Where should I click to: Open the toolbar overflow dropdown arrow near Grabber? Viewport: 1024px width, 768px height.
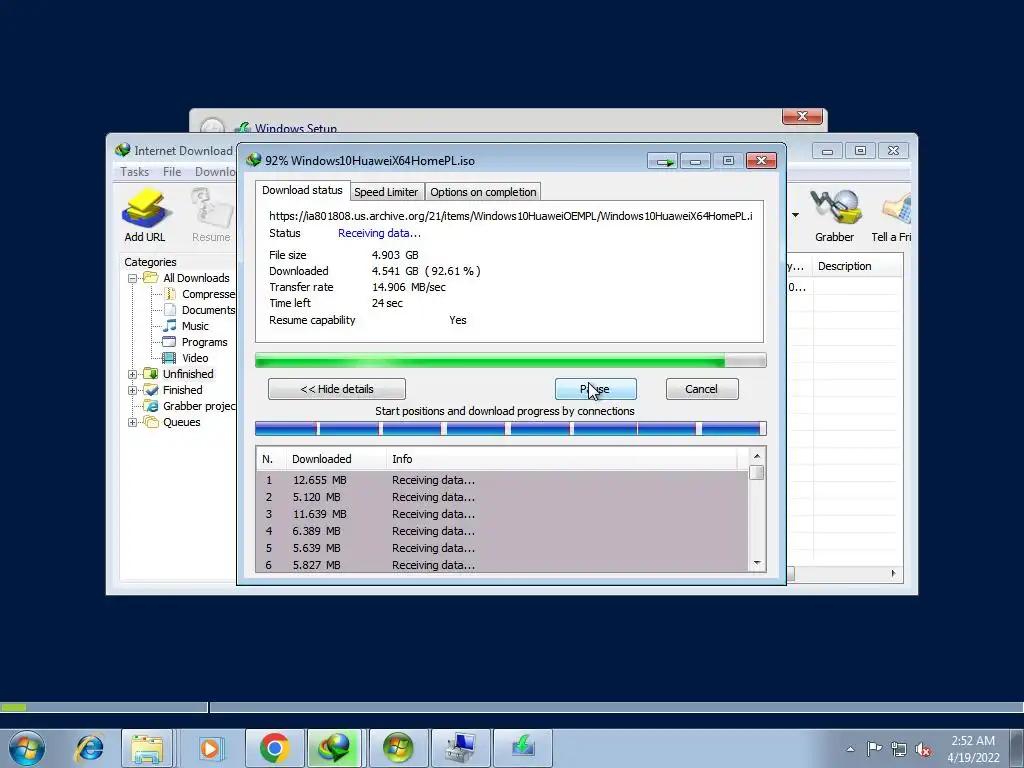pos(795,215)
